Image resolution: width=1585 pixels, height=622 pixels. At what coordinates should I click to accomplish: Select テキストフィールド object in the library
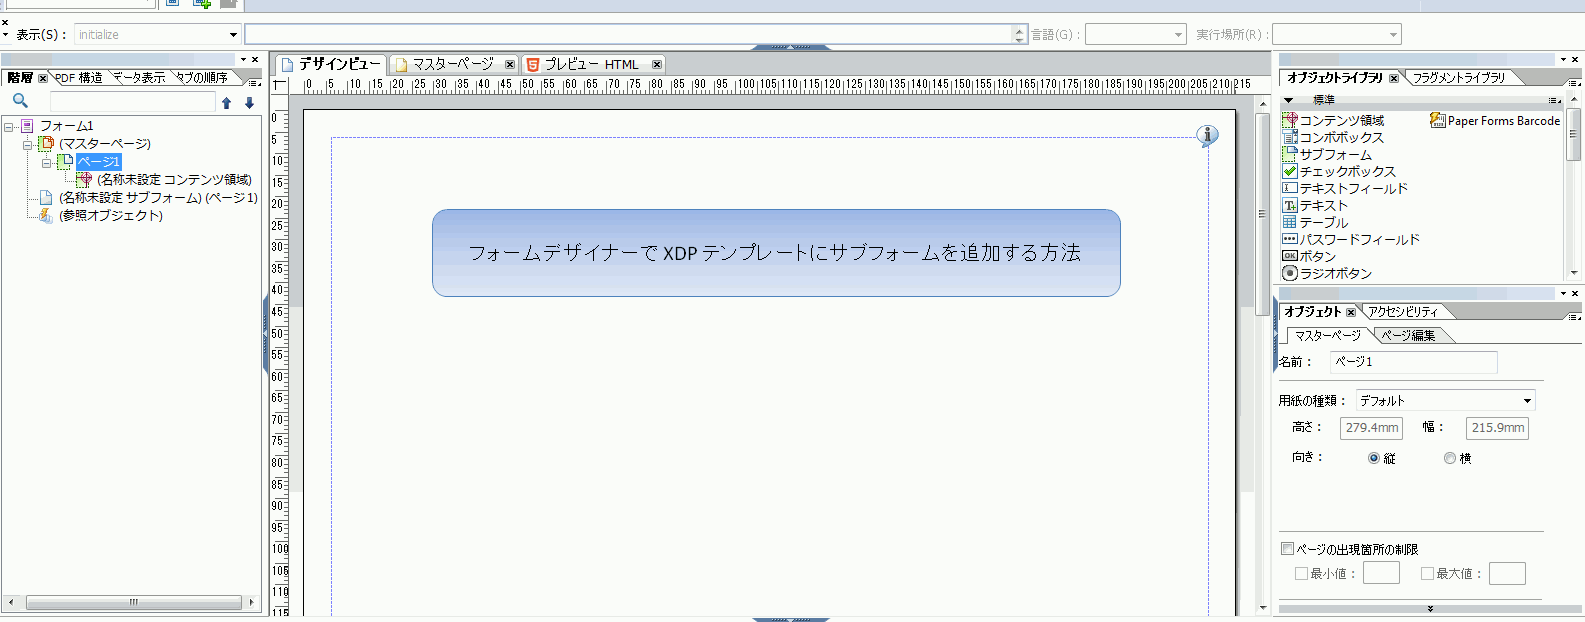coord(1345,188)
